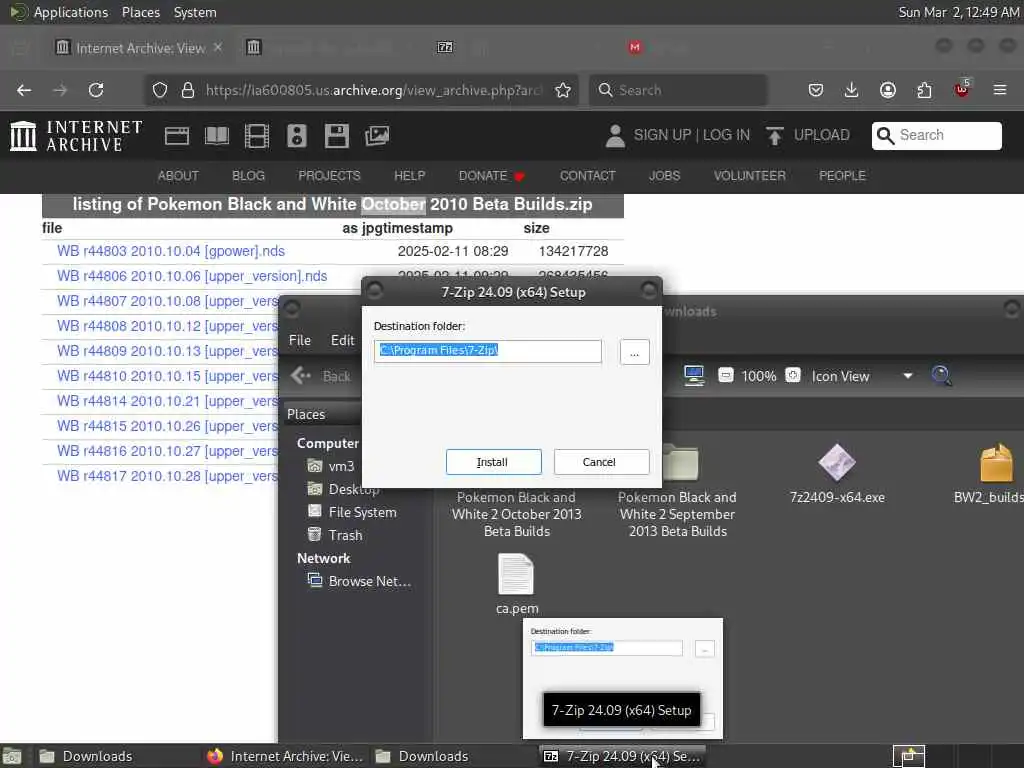Select Trash in the Places sidebar
Image resolution: width=1024 pixels, height=768 pixels.
pyautogui.click(x=335, y=535)
